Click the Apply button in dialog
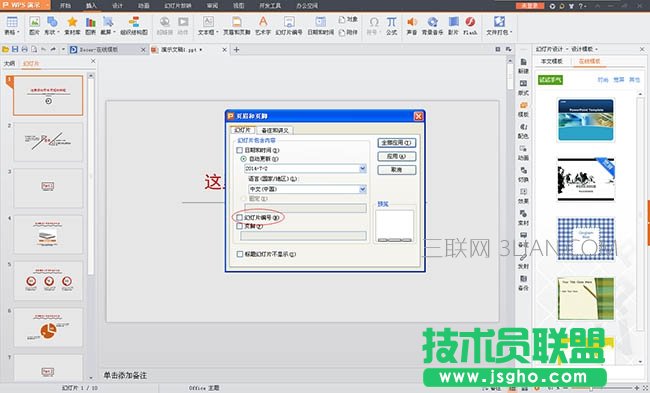Screen dimensions: 650x393 coord(397,156)
